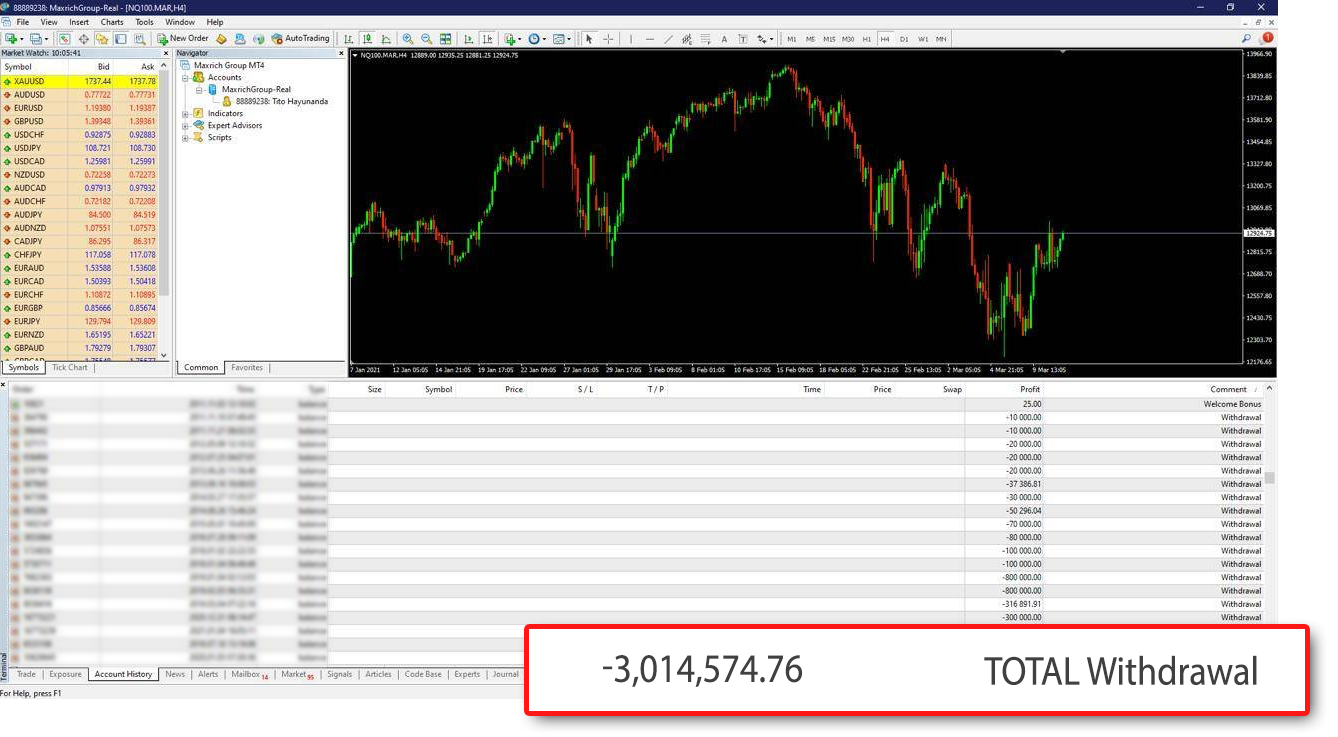Toggle the Auto Scroll chart icon
The image size is (1338, 737).
coord(468,39)
